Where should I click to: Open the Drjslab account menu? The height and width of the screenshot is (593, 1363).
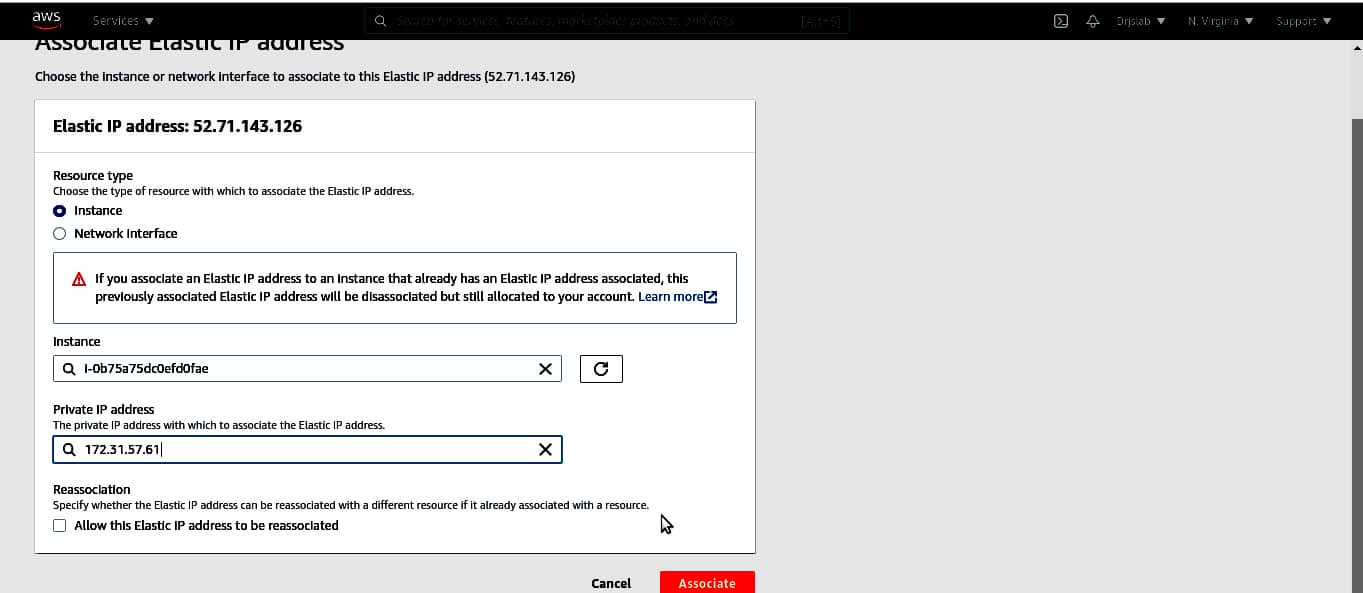[1140, 21]
